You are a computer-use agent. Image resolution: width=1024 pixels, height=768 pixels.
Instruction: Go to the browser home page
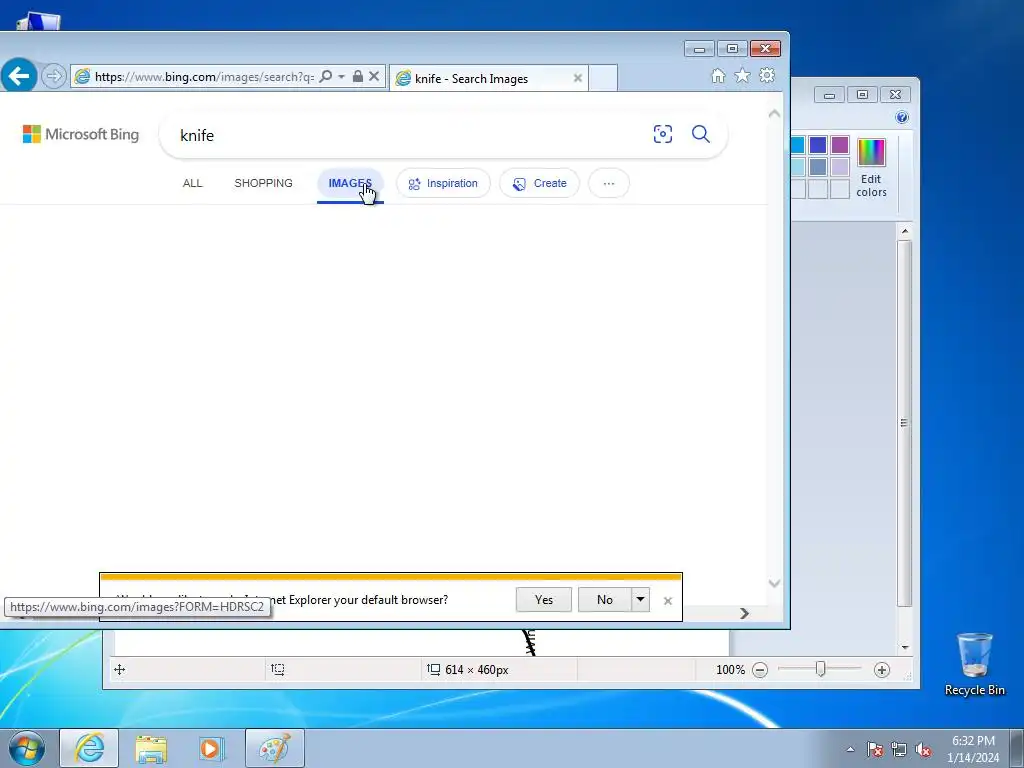[718, 76]
